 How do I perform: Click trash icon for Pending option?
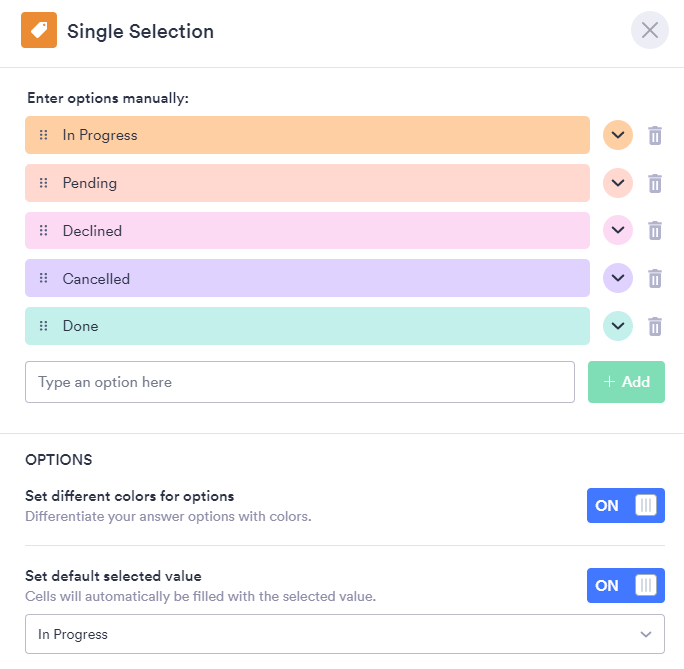coord(655,183)
